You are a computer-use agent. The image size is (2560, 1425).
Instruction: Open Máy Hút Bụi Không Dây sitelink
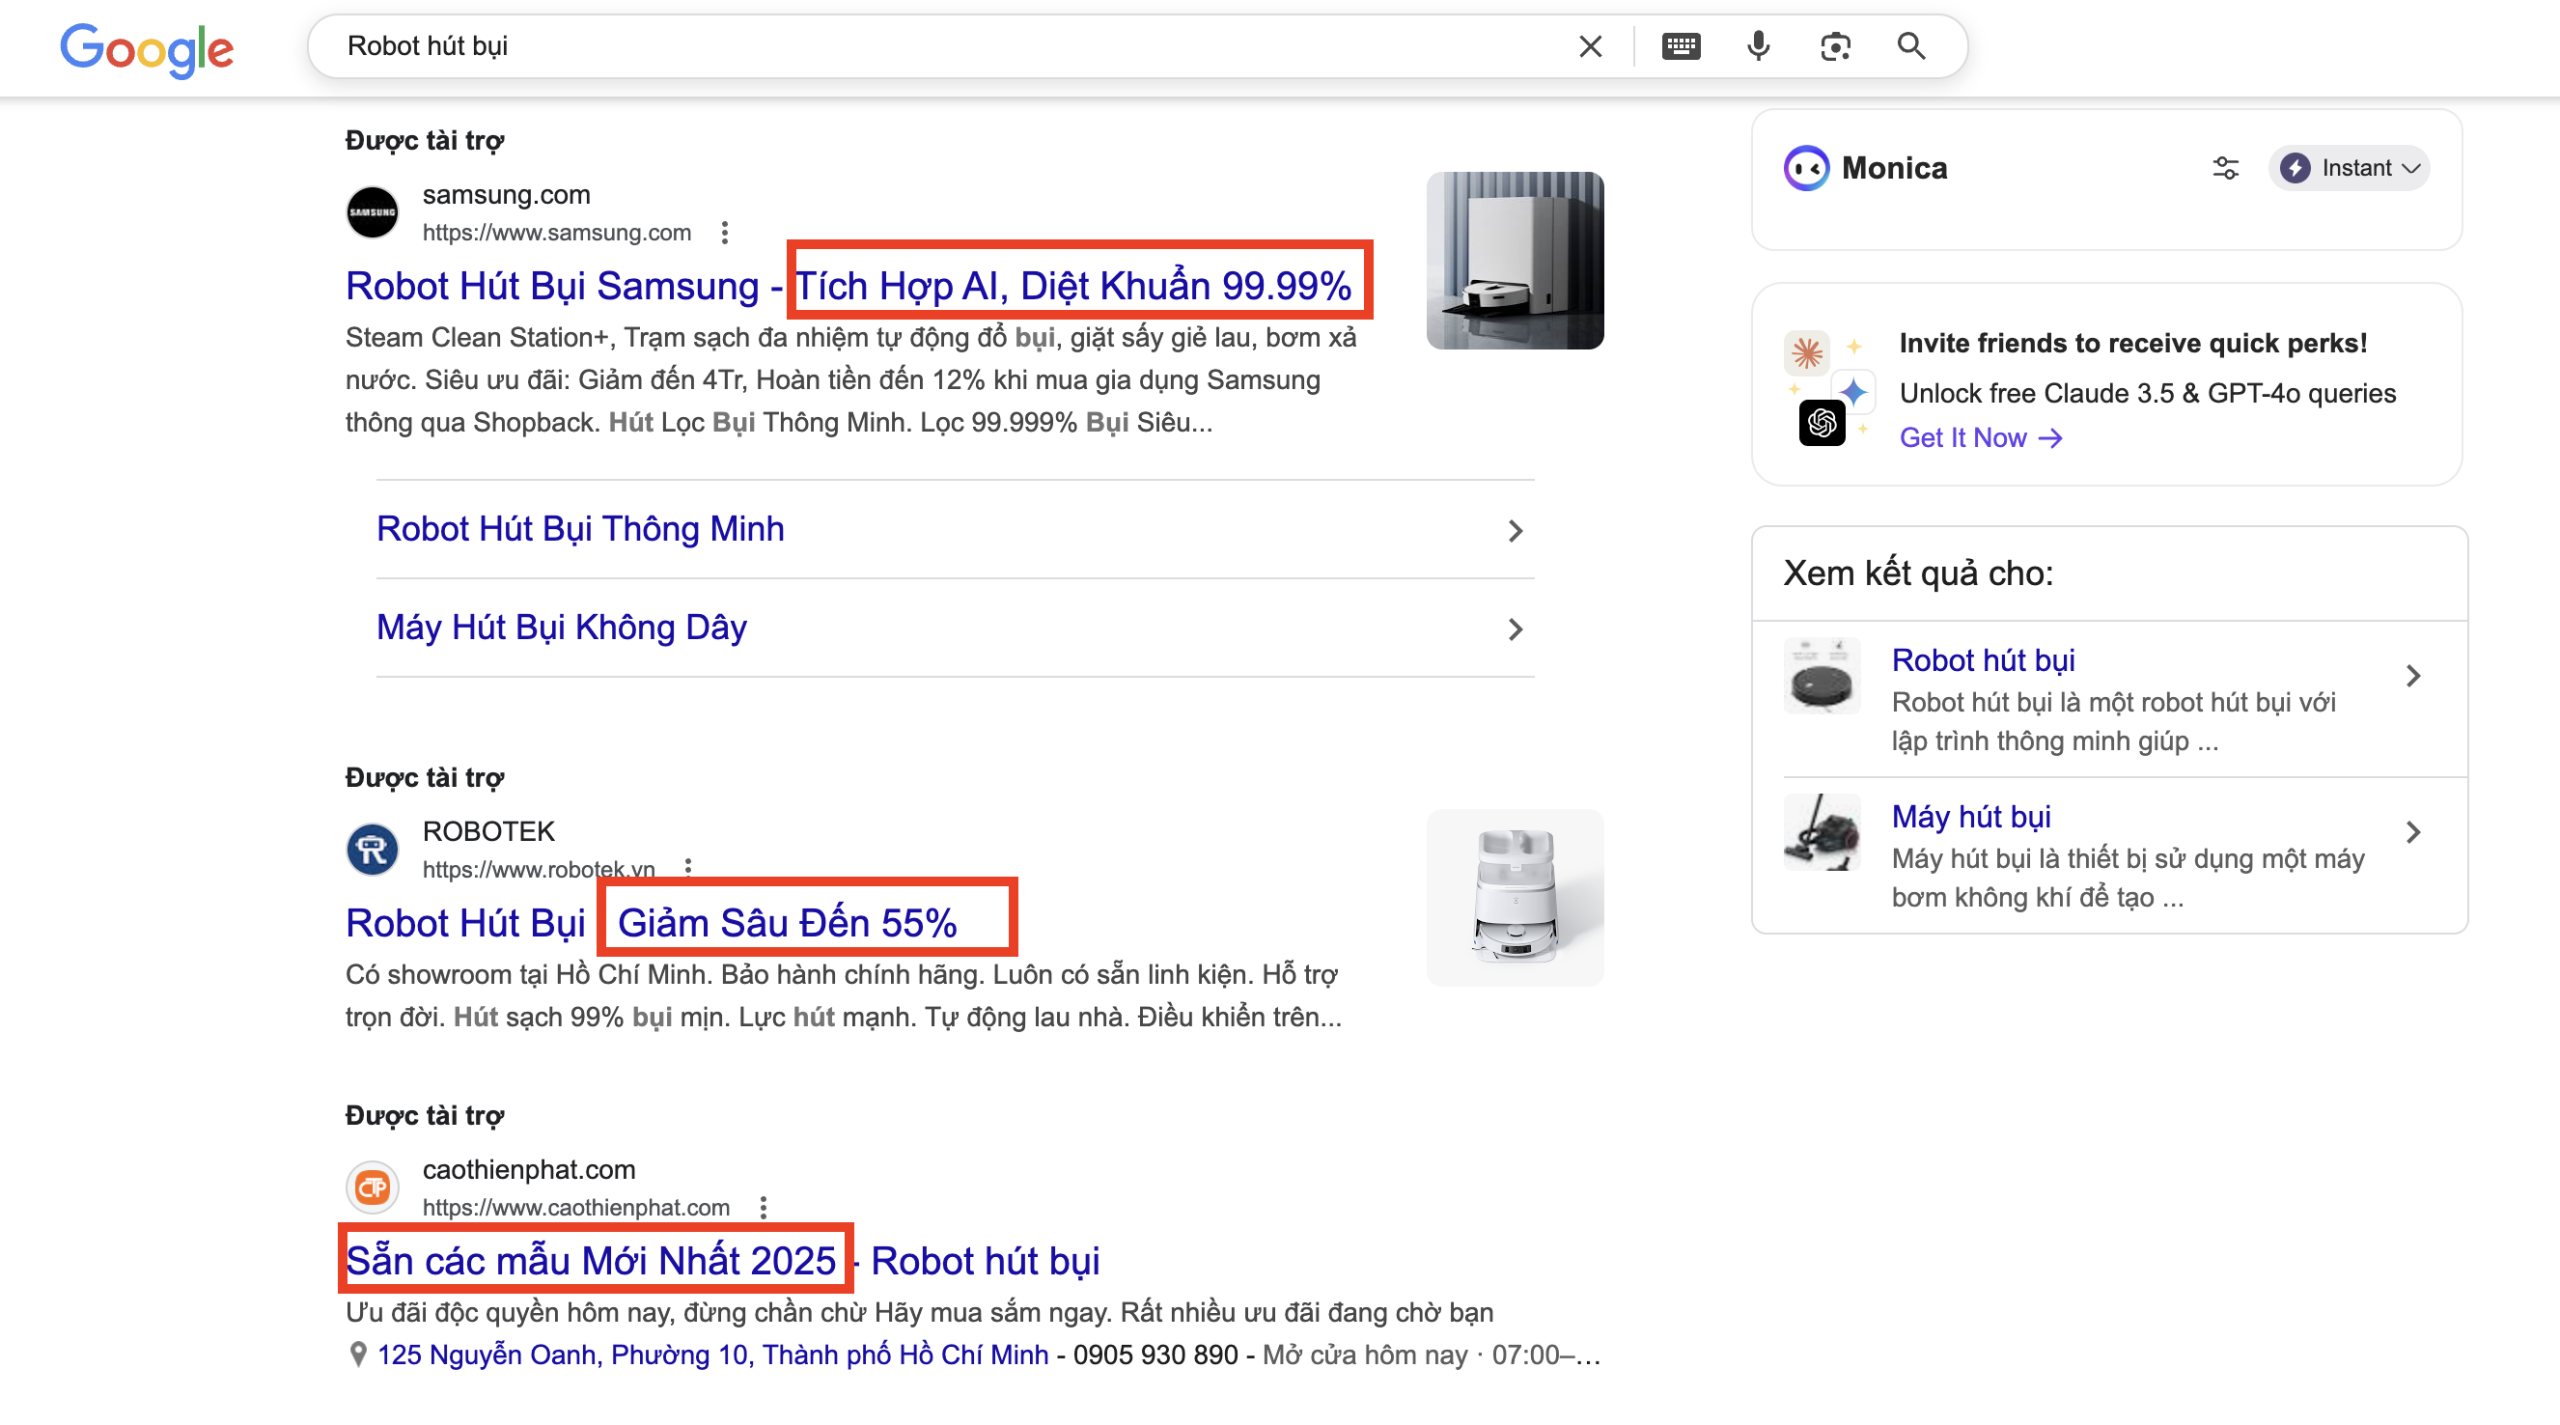point(561,628)
